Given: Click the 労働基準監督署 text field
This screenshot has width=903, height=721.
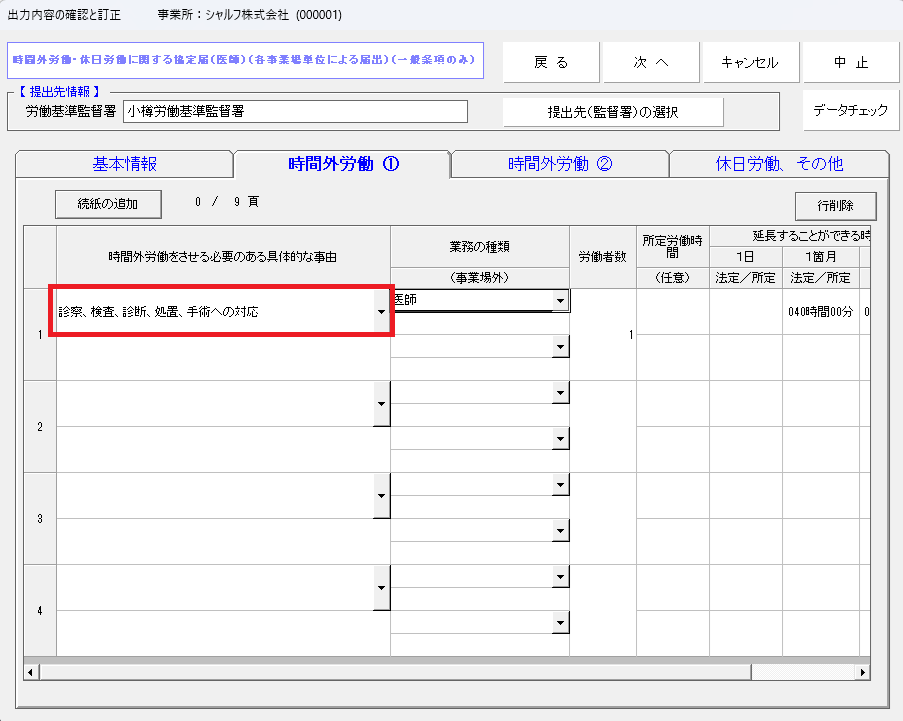Looking at the screenshot, I should 295,111.
